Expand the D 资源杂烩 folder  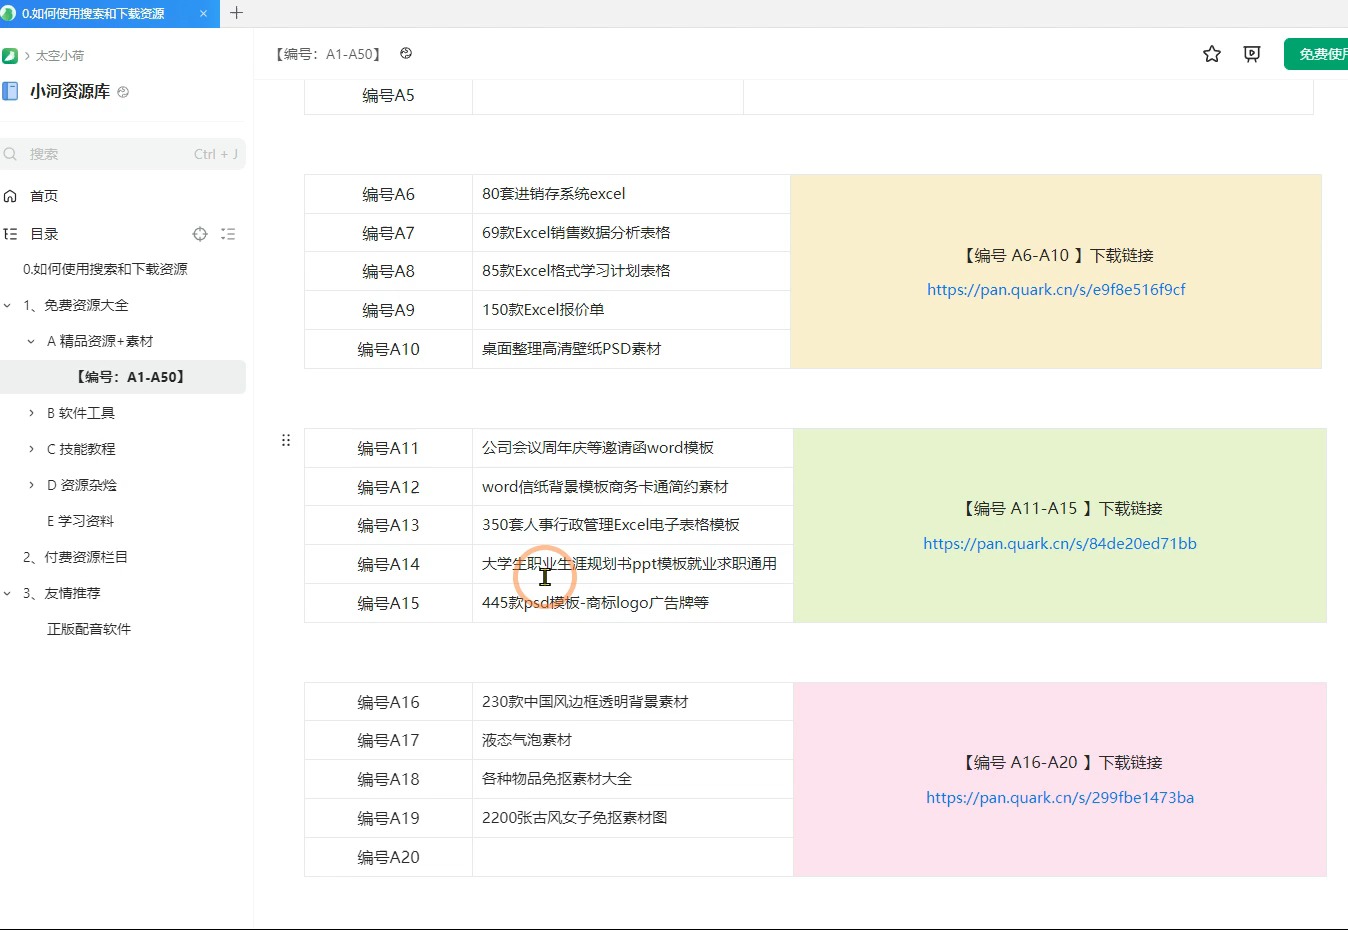tap(31, 485)
